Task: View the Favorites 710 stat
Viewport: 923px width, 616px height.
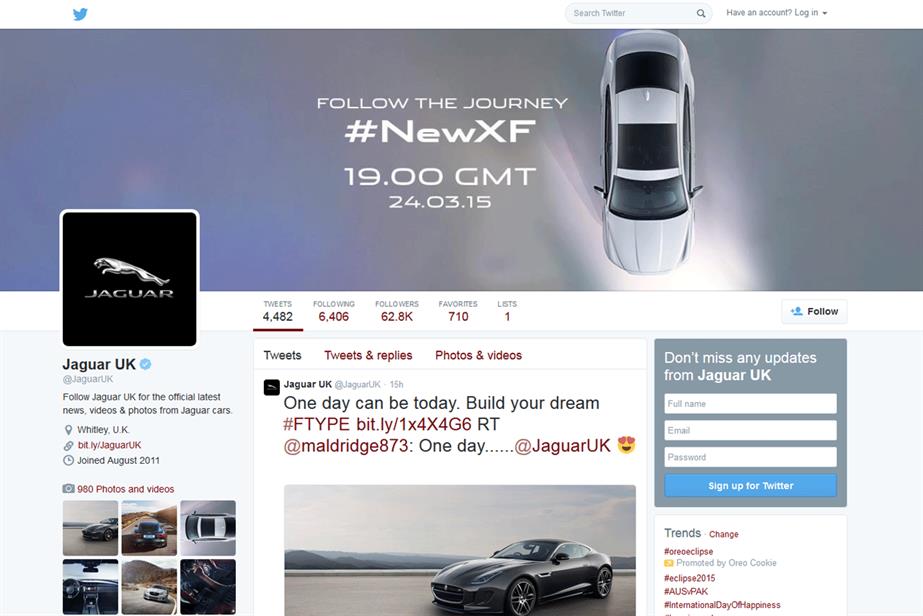Action: click(x=458, y=311)
